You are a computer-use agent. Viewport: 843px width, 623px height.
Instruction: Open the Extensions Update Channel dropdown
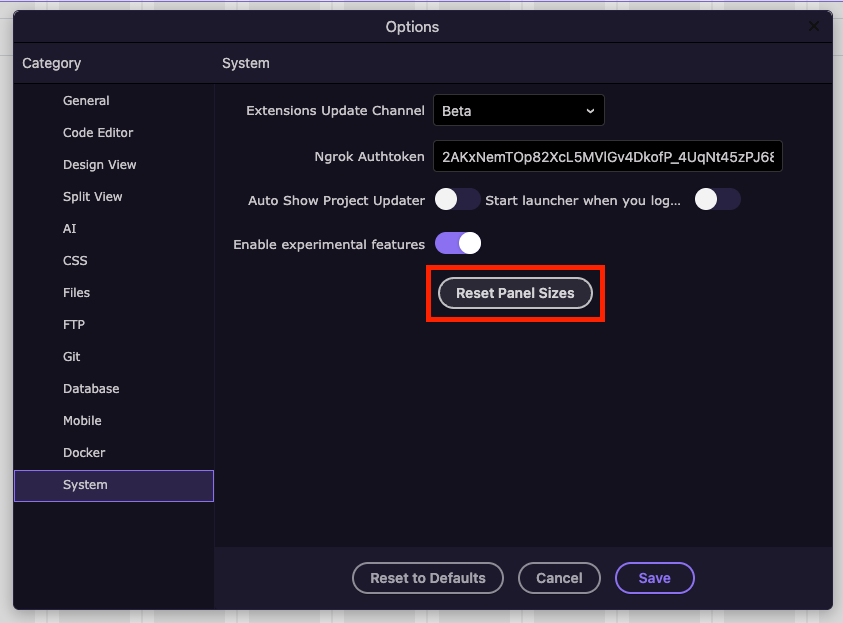[x=519, y=110]
